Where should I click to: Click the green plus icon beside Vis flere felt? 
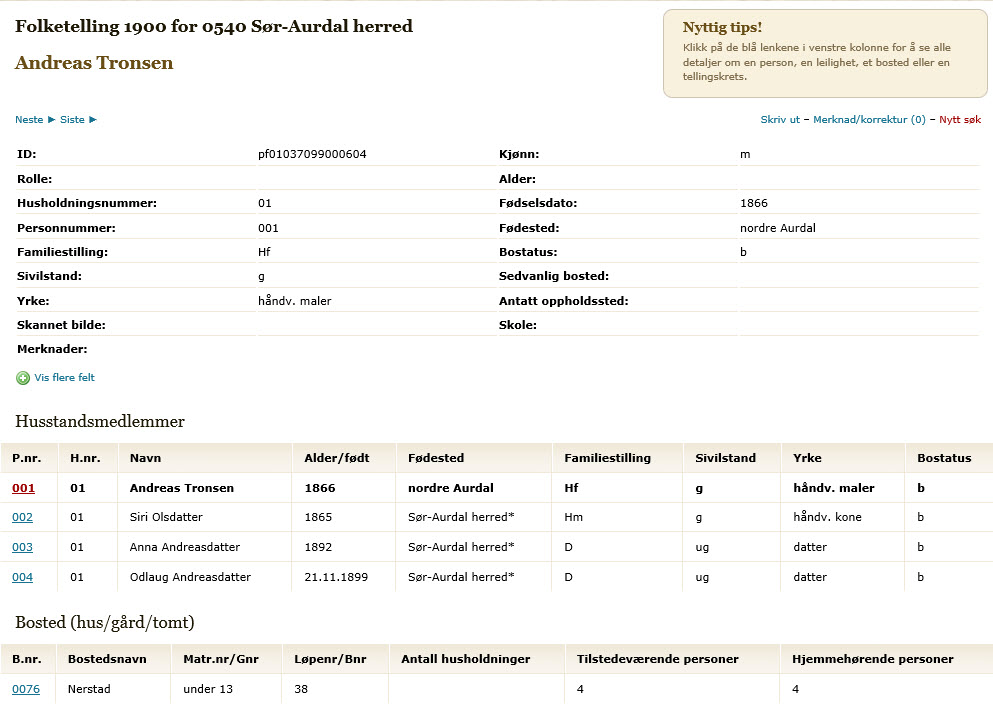click(23, 378)
